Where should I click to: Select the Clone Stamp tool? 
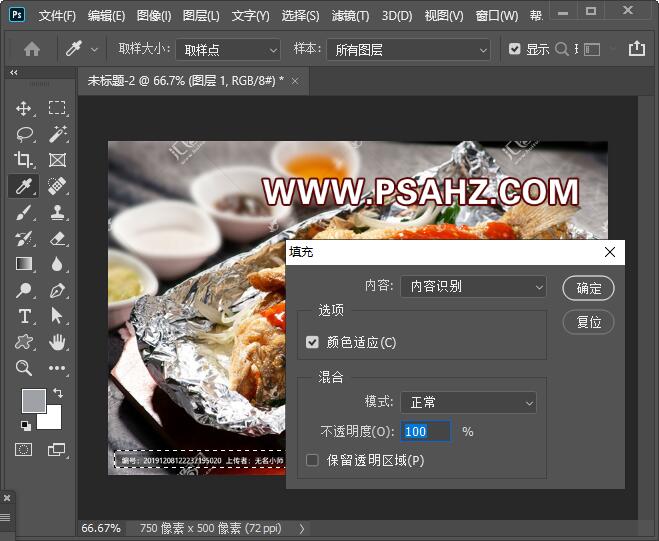57,212
